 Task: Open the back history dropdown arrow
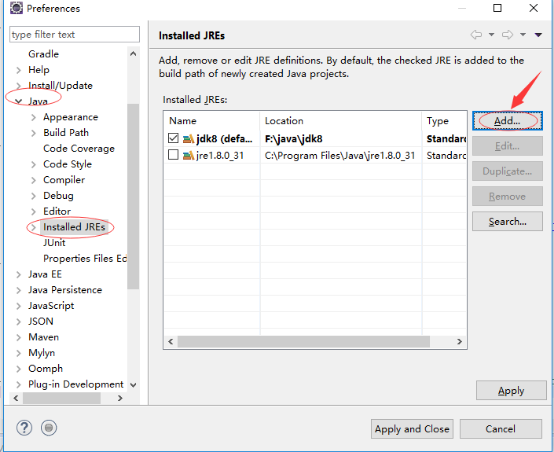coord(491,35)
